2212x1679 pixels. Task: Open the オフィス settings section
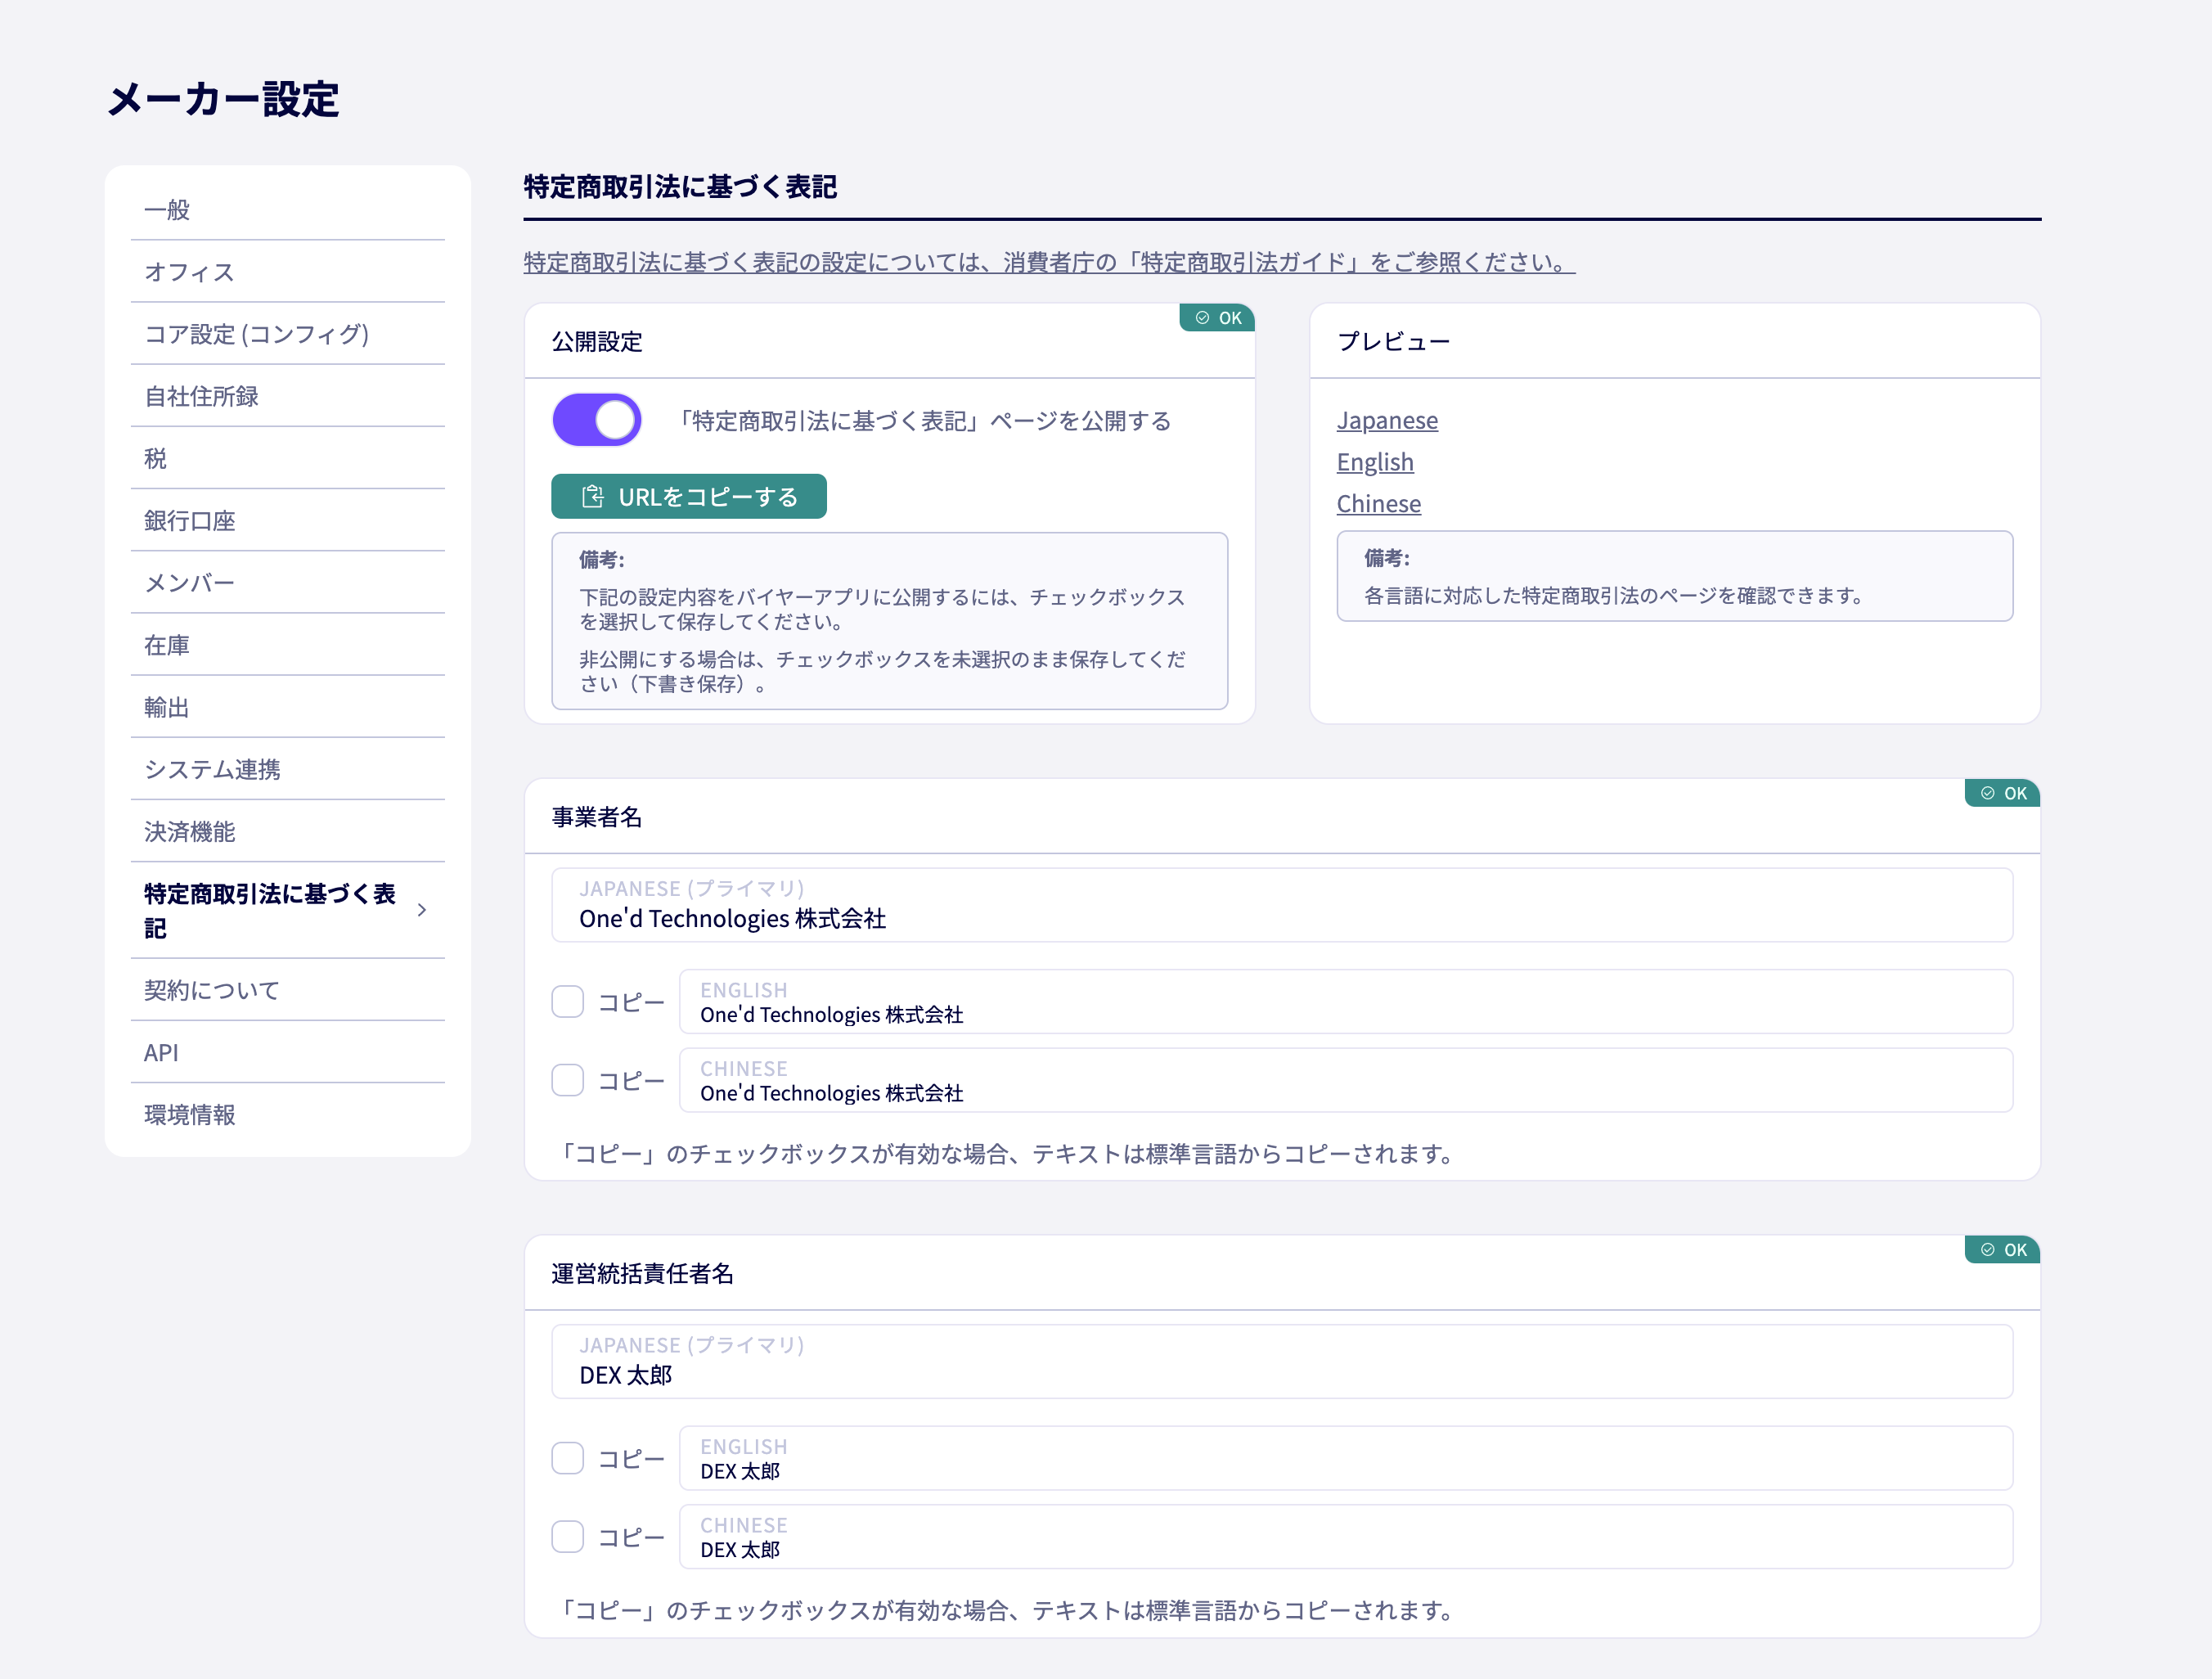point(288,272)
